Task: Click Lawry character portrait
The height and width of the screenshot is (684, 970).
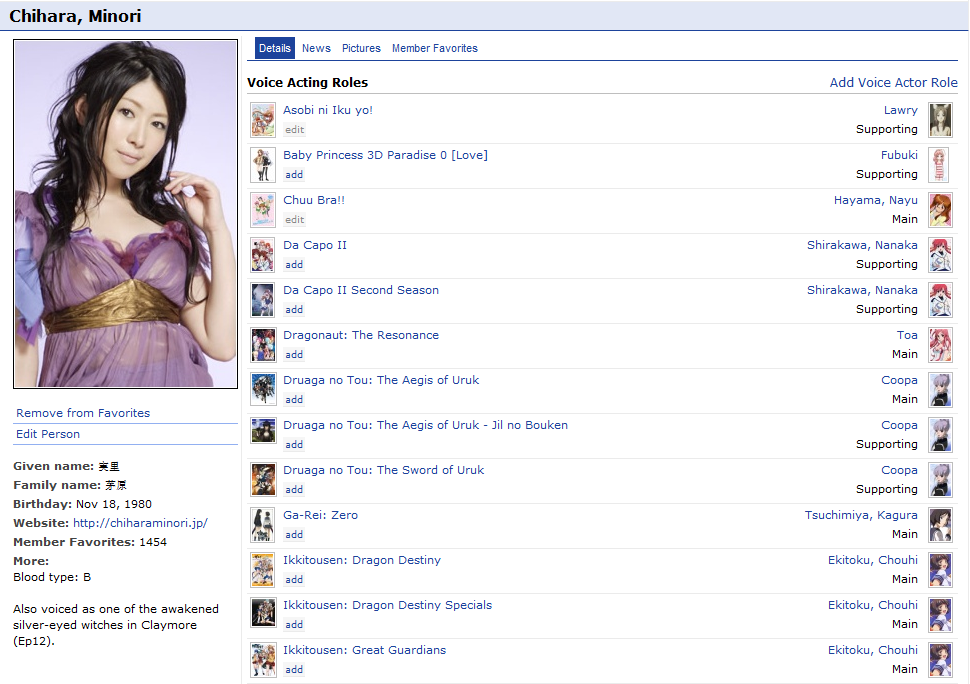Action: tap(940, 120)
